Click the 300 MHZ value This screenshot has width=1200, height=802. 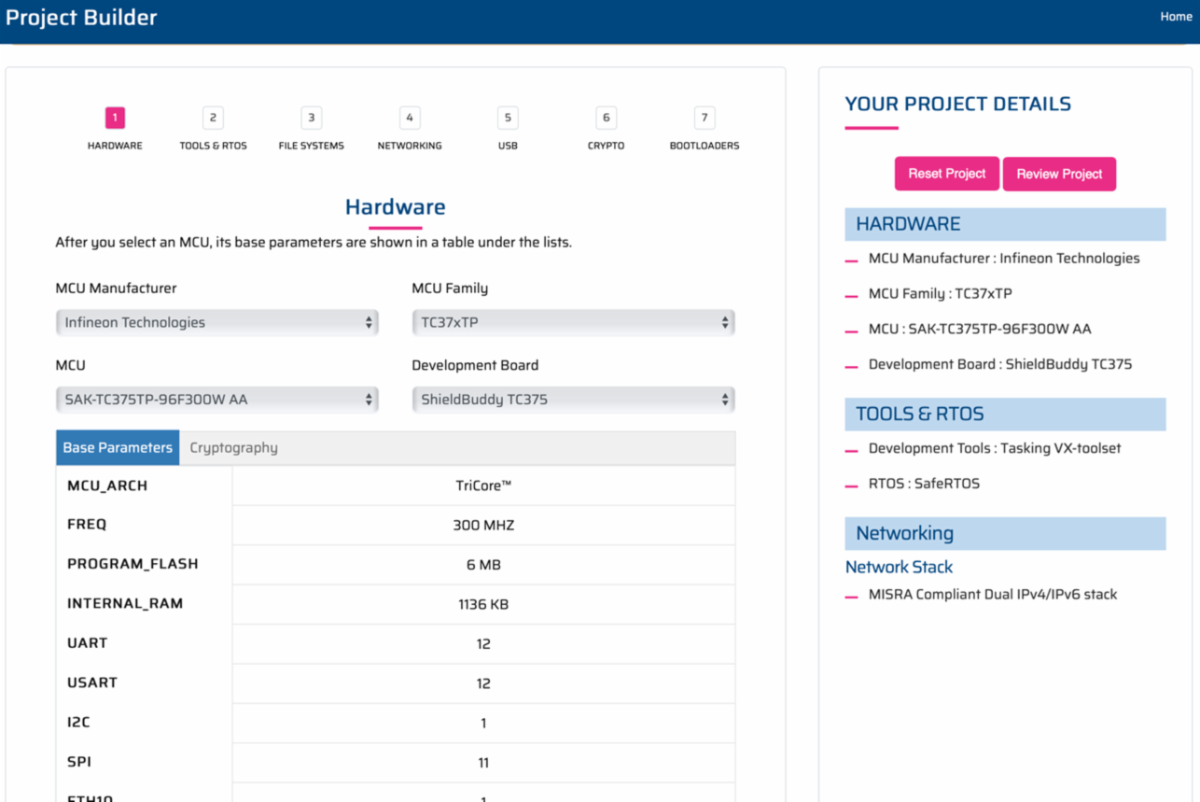[484, 525]
